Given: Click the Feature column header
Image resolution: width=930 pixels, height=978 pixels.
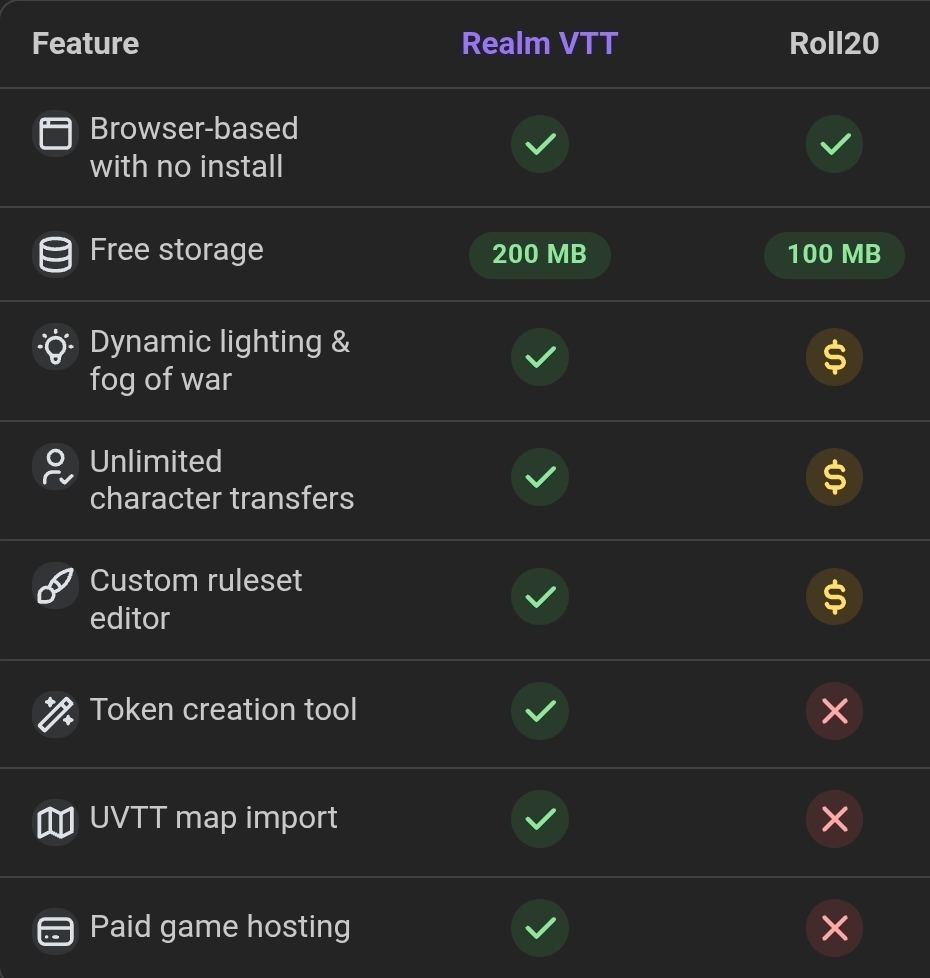Looking at the screenshot, I should coord(85,44).
